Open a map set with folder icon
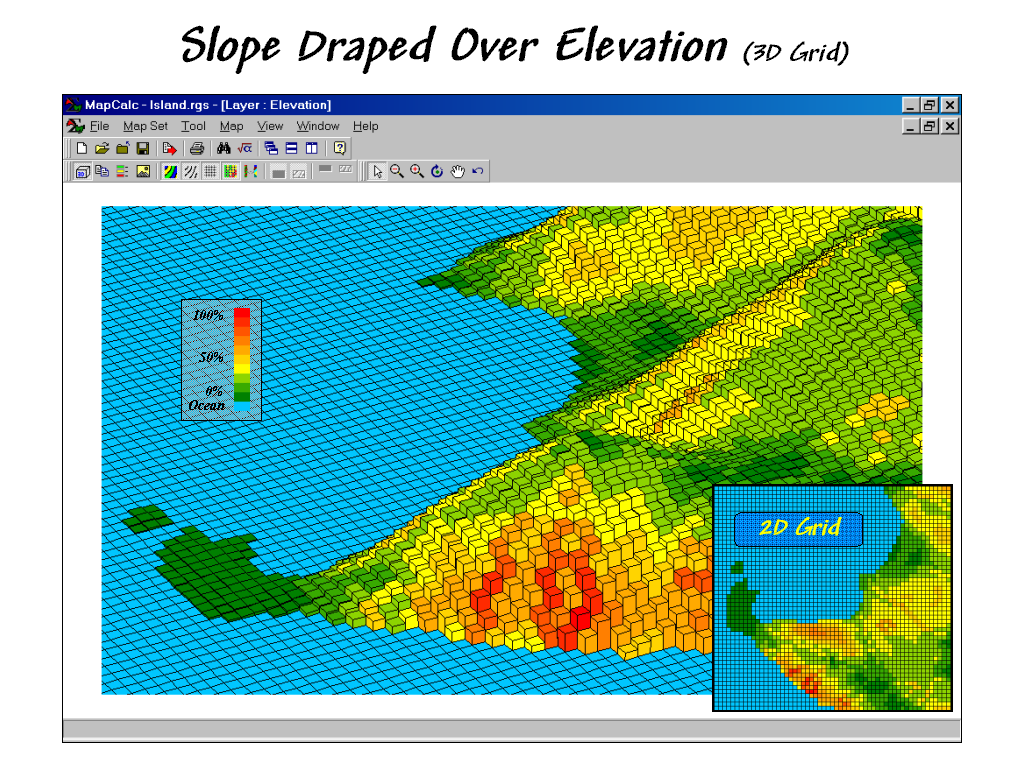Viewport: 1024px width, 768px height. coord(102,148)
